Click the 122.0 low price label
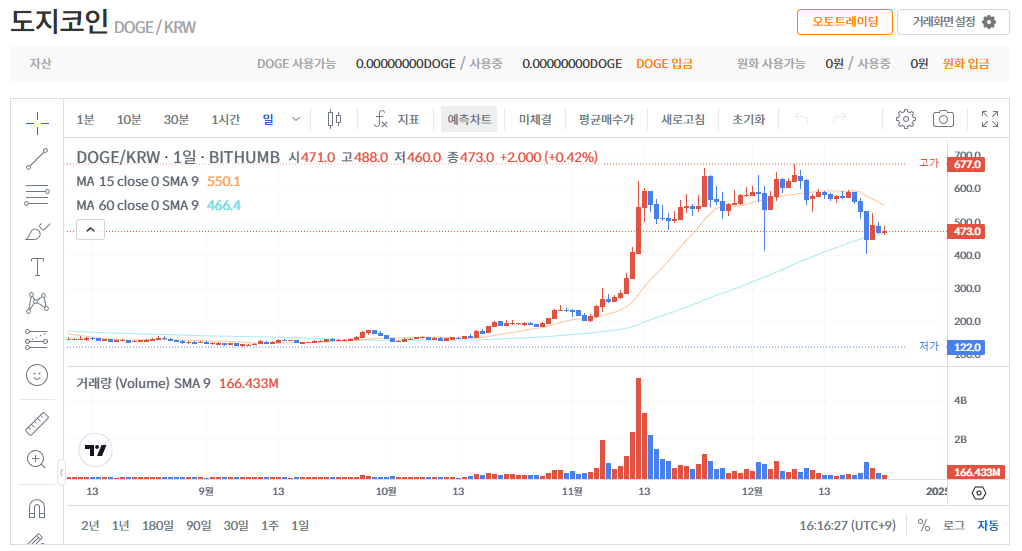Image resolution: width=1022 pixels, height=551 pixels. coord(966,348)
